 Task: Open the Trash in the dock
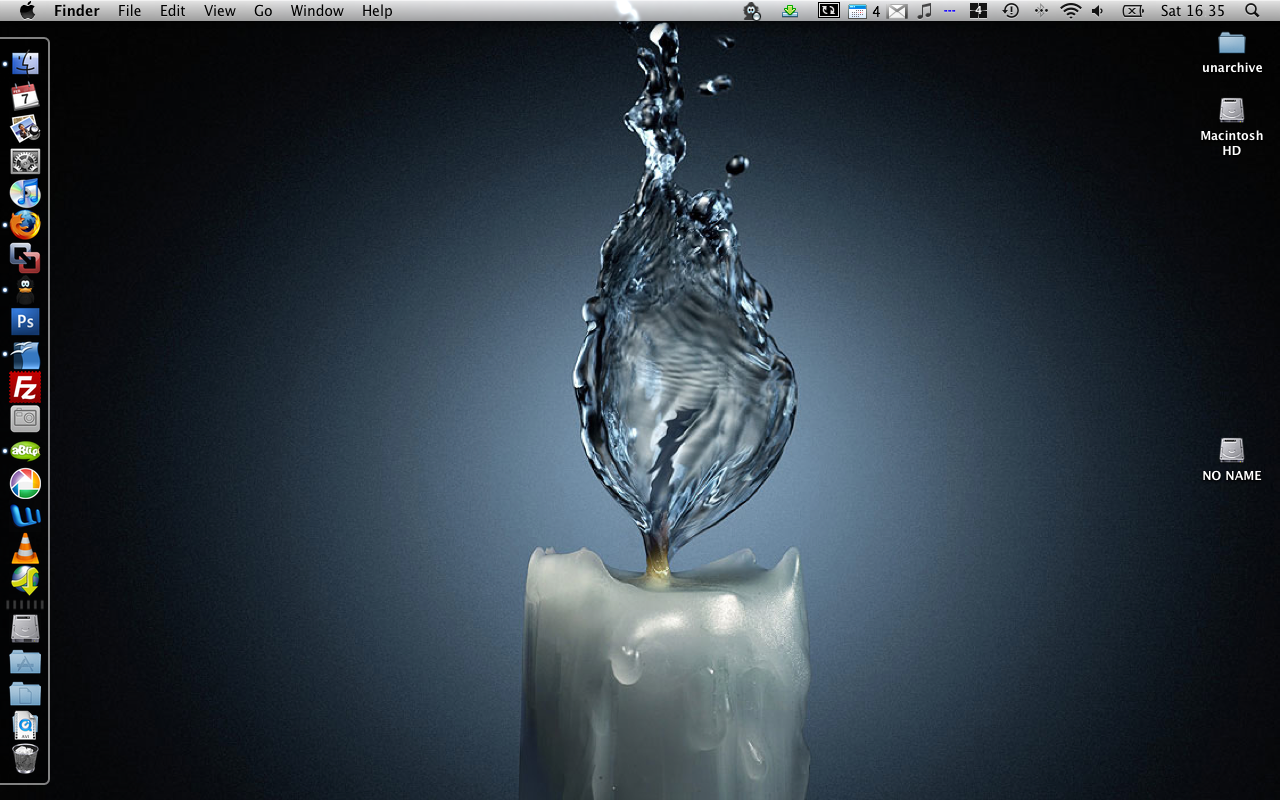[25, 758]
